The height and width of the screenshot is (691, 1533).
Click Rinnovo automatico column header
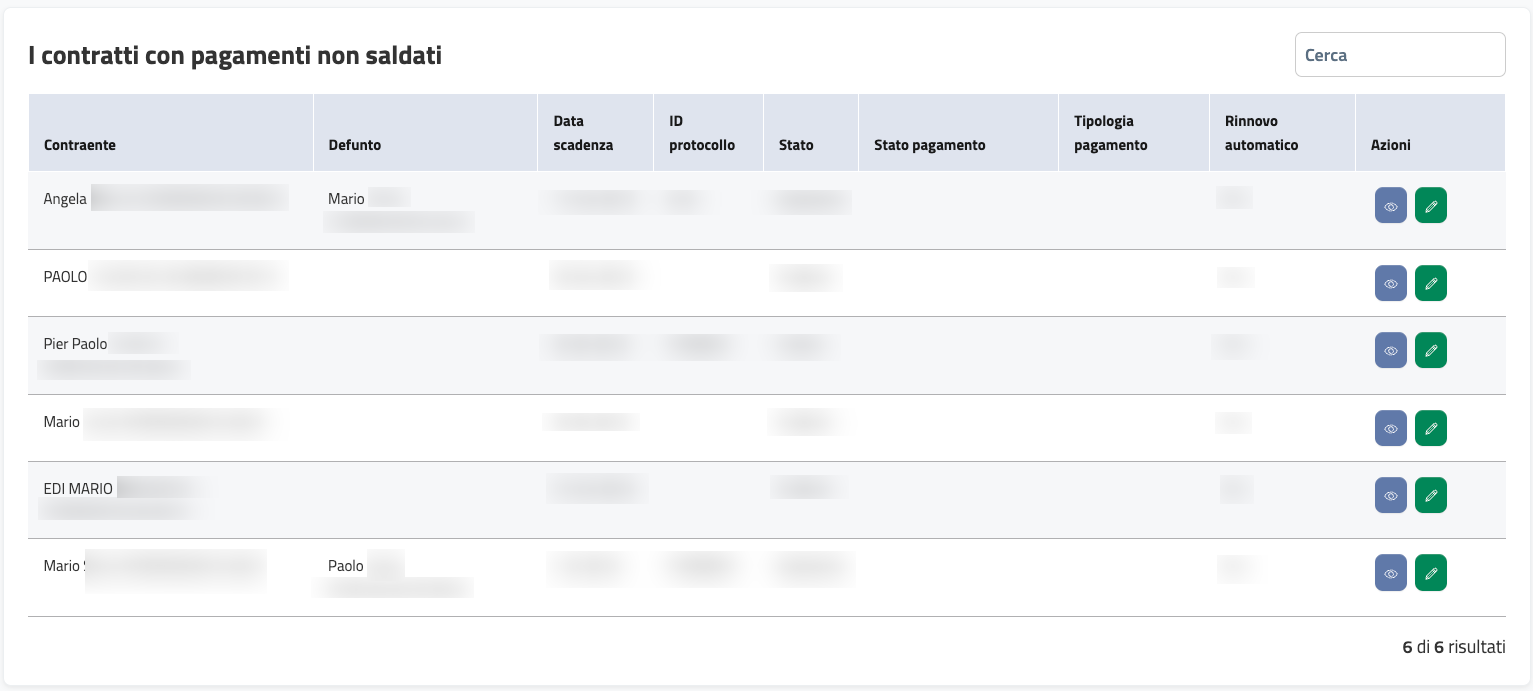tap(1261, 133)
